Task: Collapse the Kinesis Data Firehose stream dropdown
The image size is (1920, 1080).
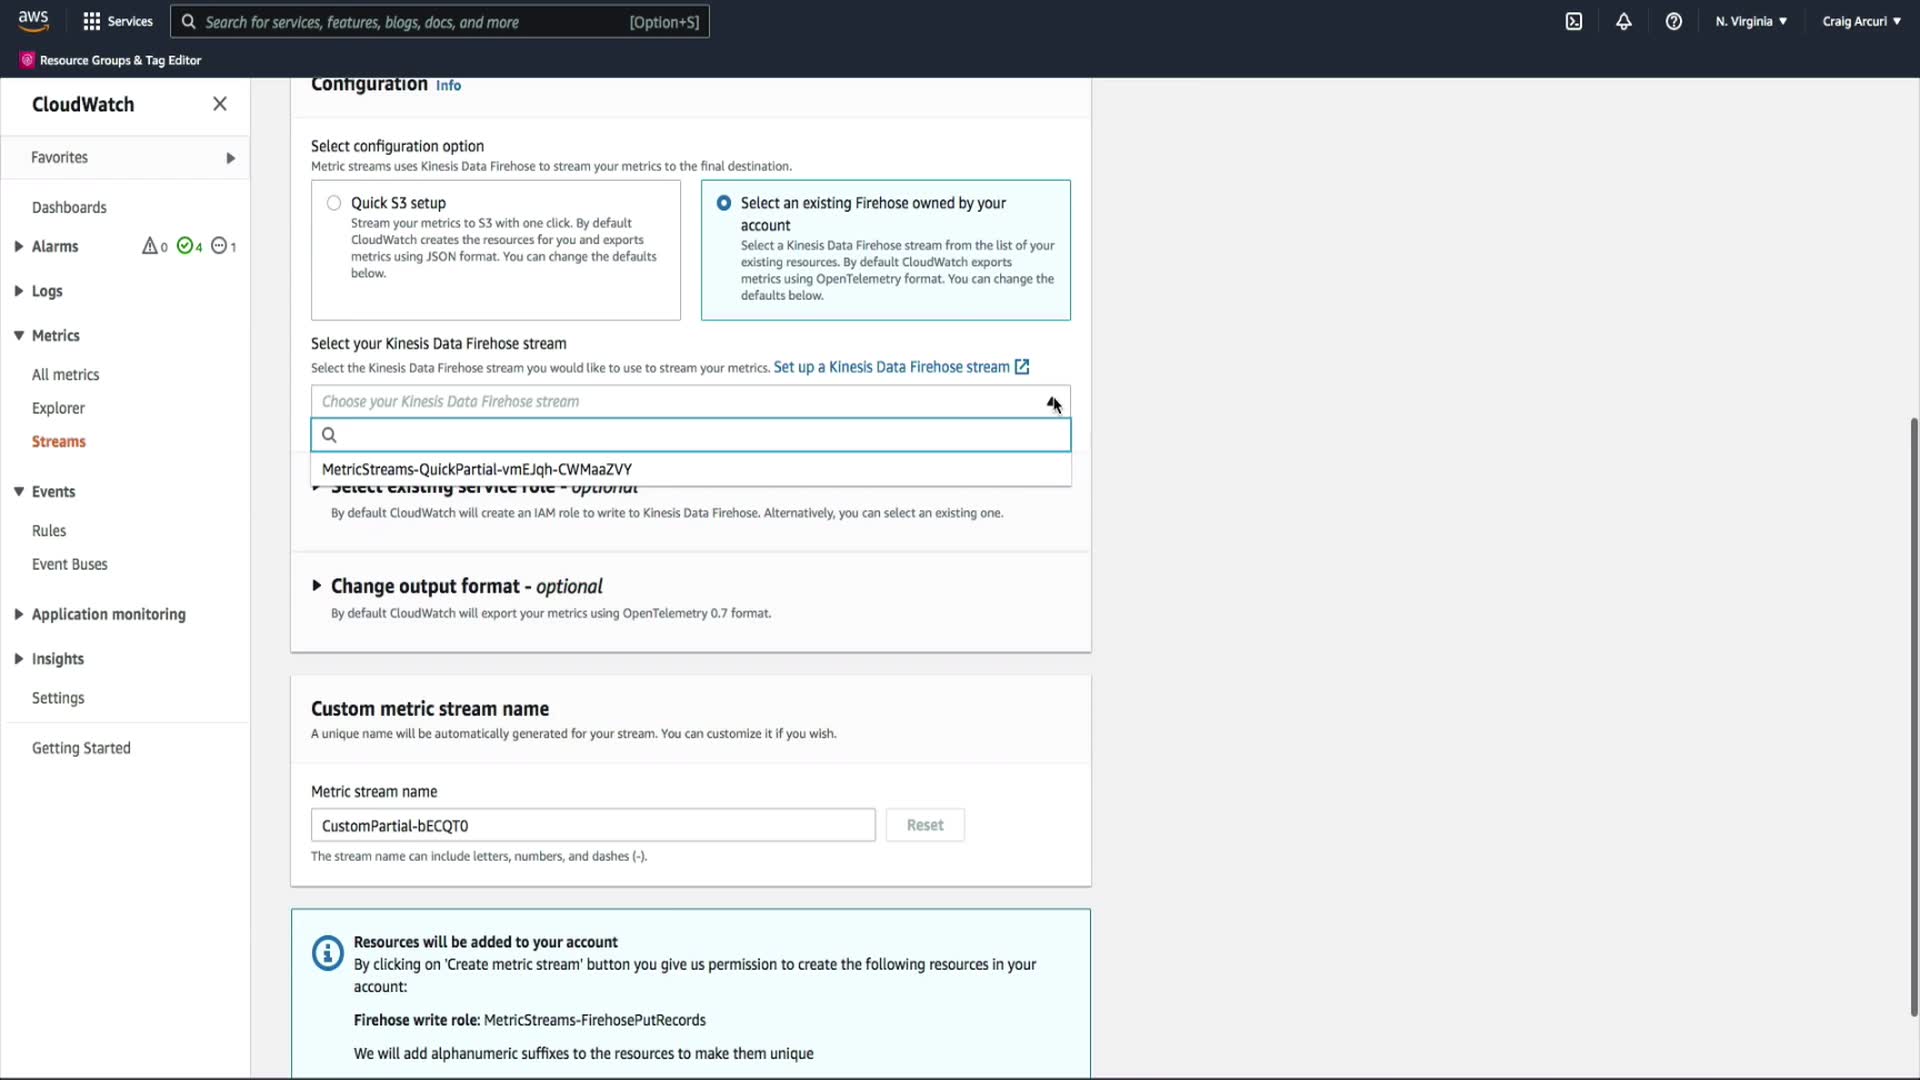Action: 1053,402
